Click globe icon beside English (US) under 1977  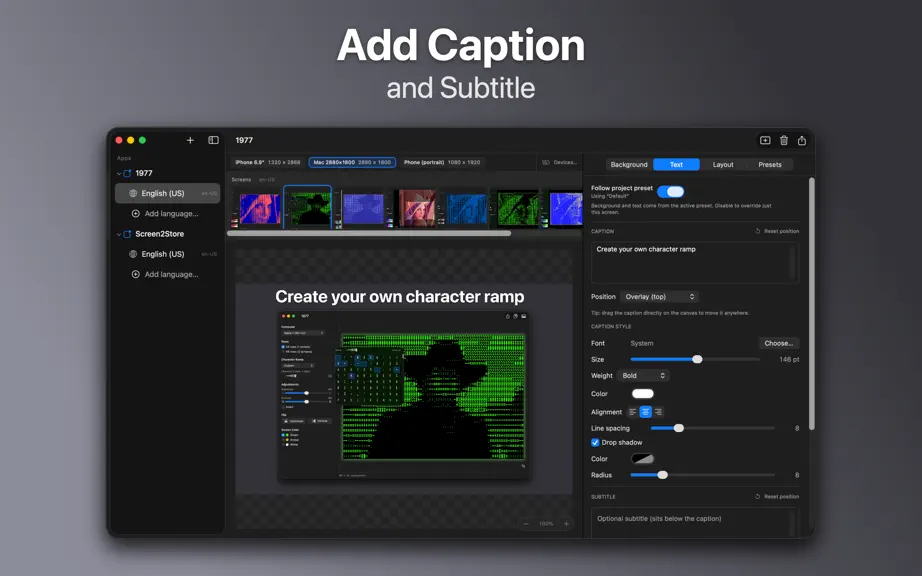[133, 193]
